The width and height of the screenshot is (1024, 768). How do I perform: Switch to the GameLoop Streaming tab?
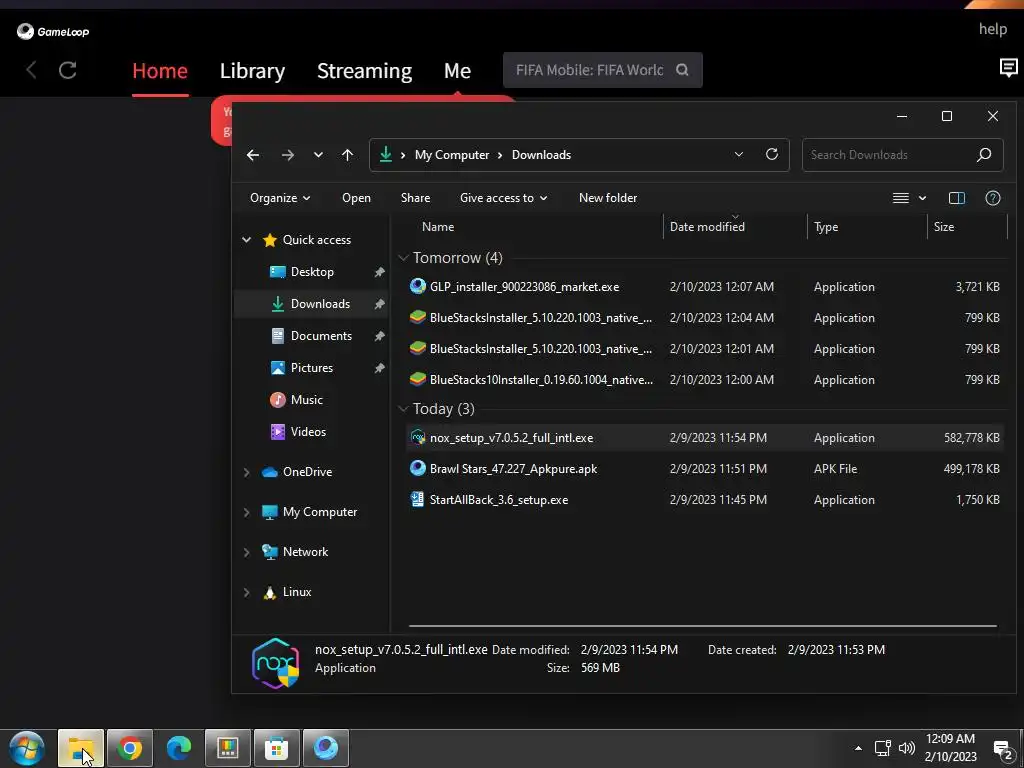364,71
